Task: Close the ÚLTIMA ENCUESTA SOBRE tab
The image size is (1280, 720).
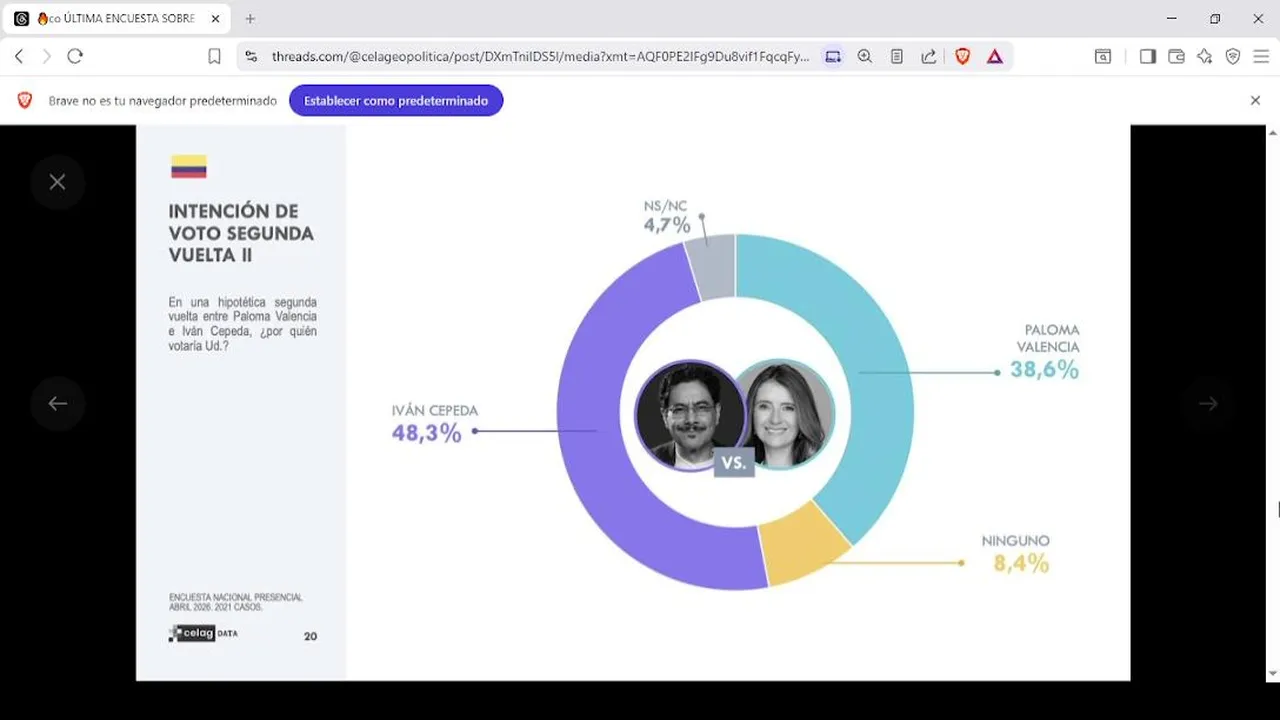Action: 215,19
